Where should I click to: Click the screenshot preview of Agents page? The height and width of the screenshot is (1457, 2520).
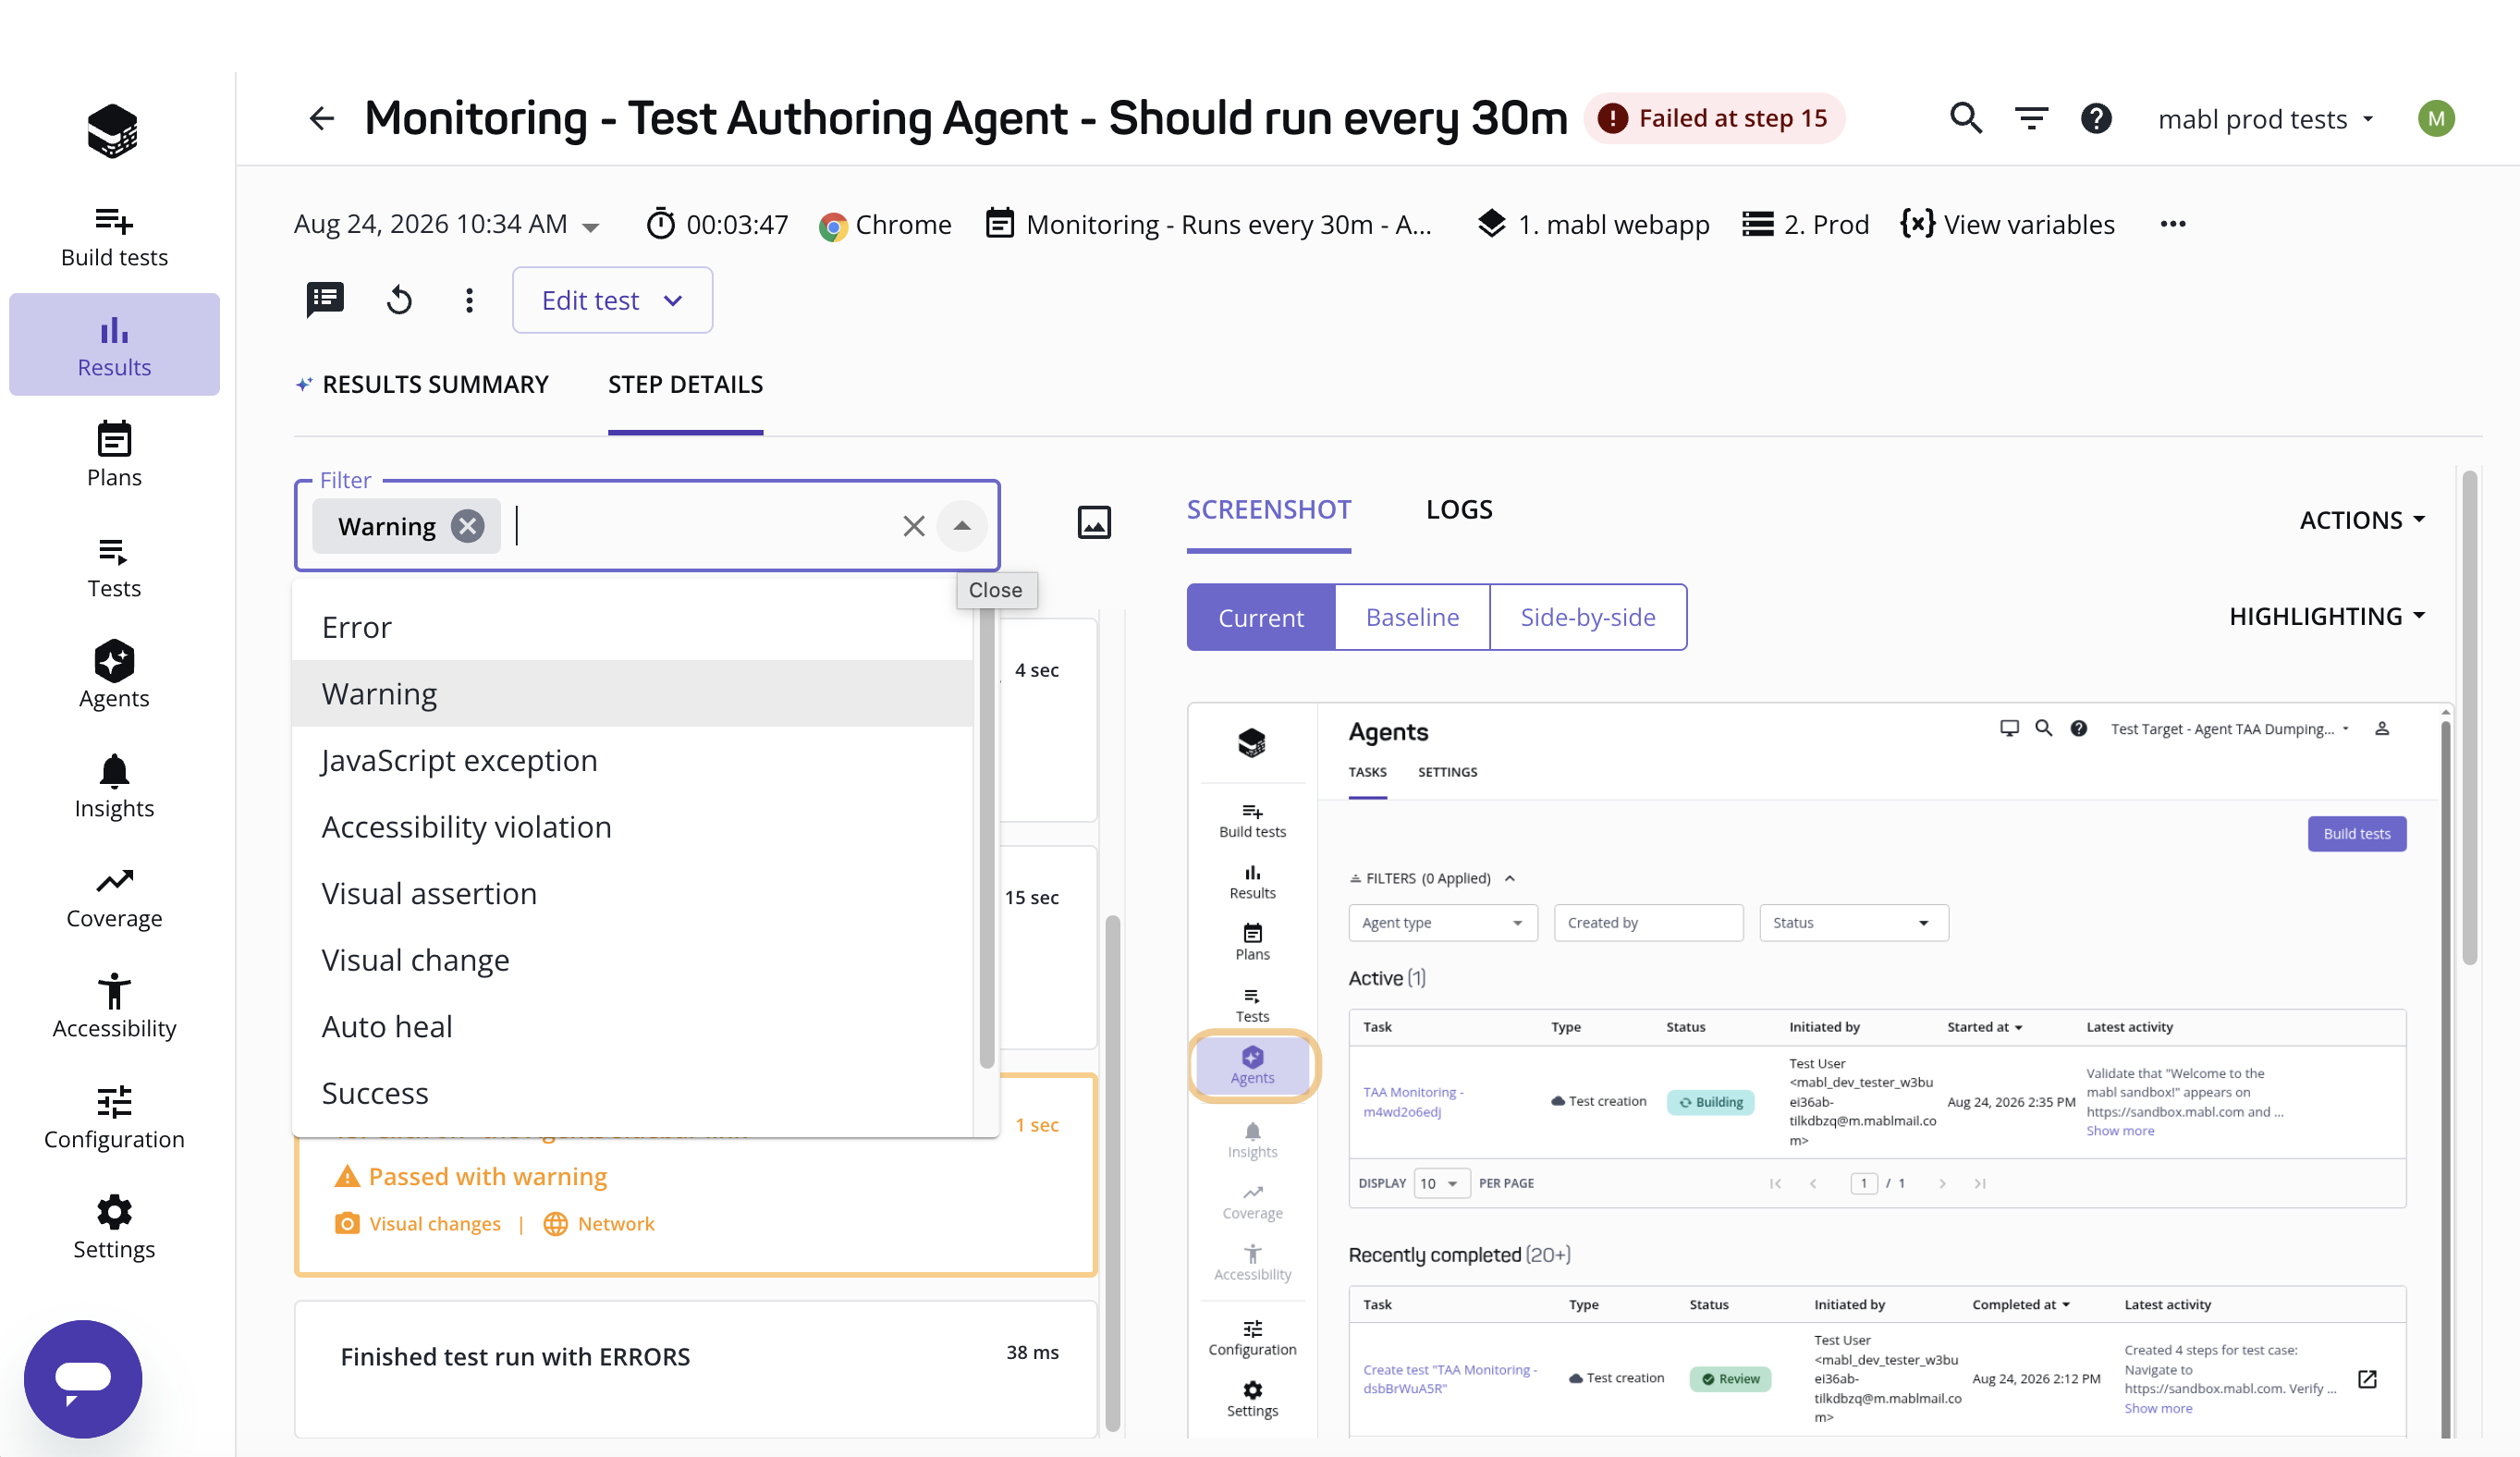tap(1820, 1070)
